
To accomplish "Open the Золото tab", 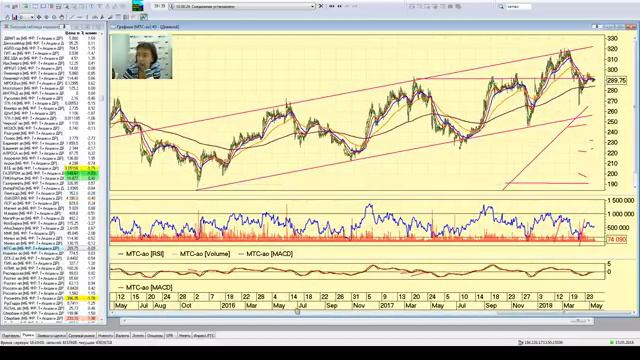I will tap(138, 336).
